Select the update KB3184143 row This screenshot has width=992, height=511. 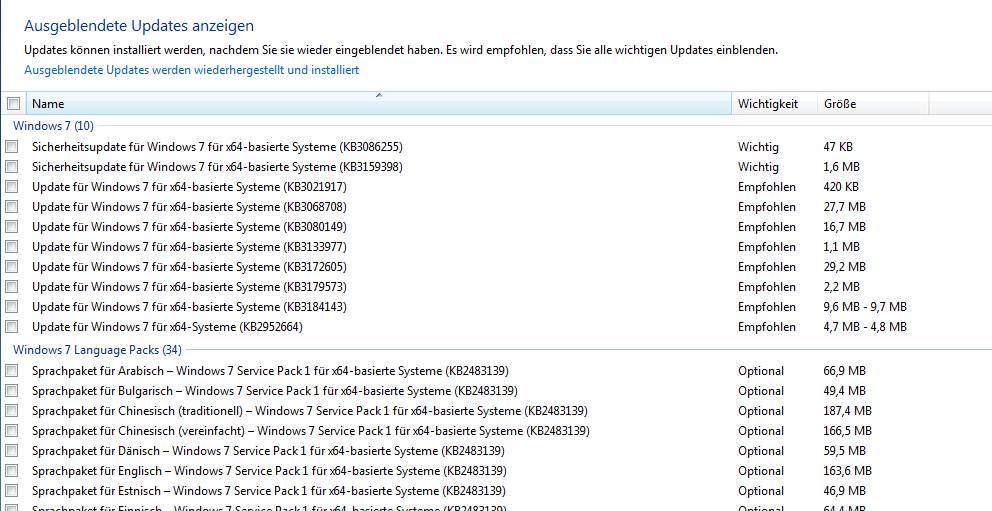tap(189, 307)
